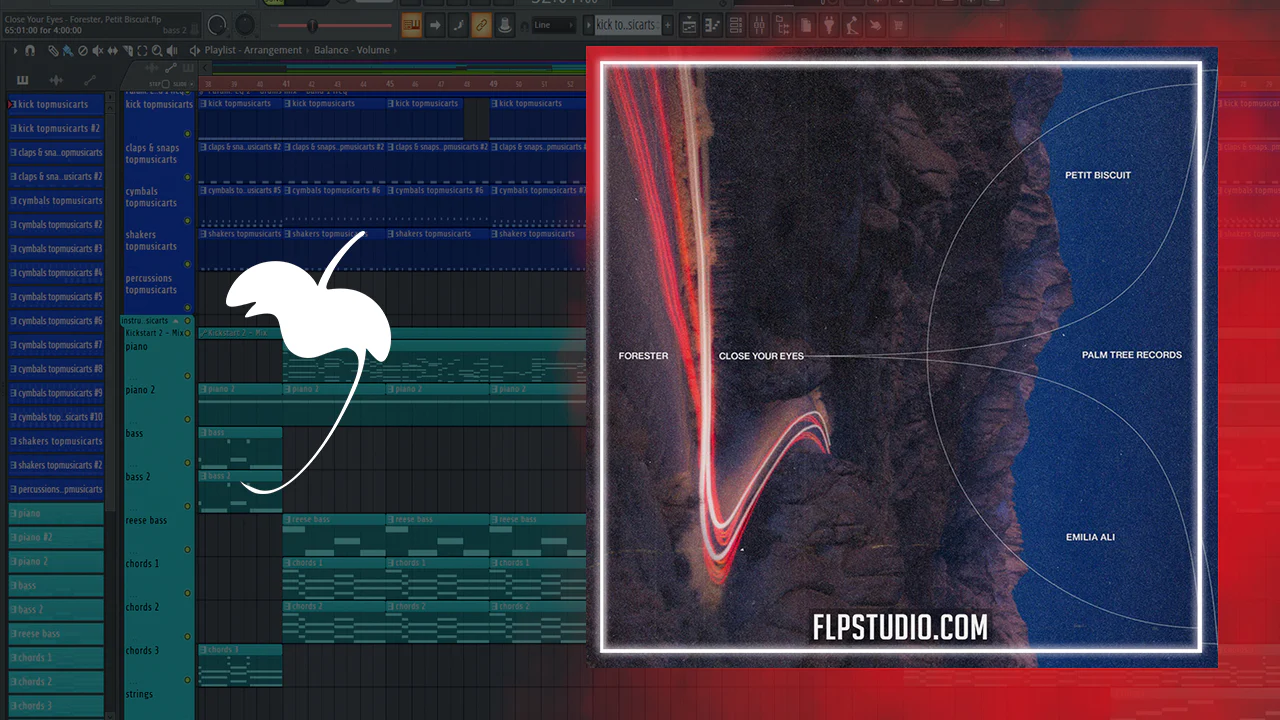1280x720 pixels.
Task: Select cymbals topmusicarts #4 in the picker
Action: tap(56, 273)
